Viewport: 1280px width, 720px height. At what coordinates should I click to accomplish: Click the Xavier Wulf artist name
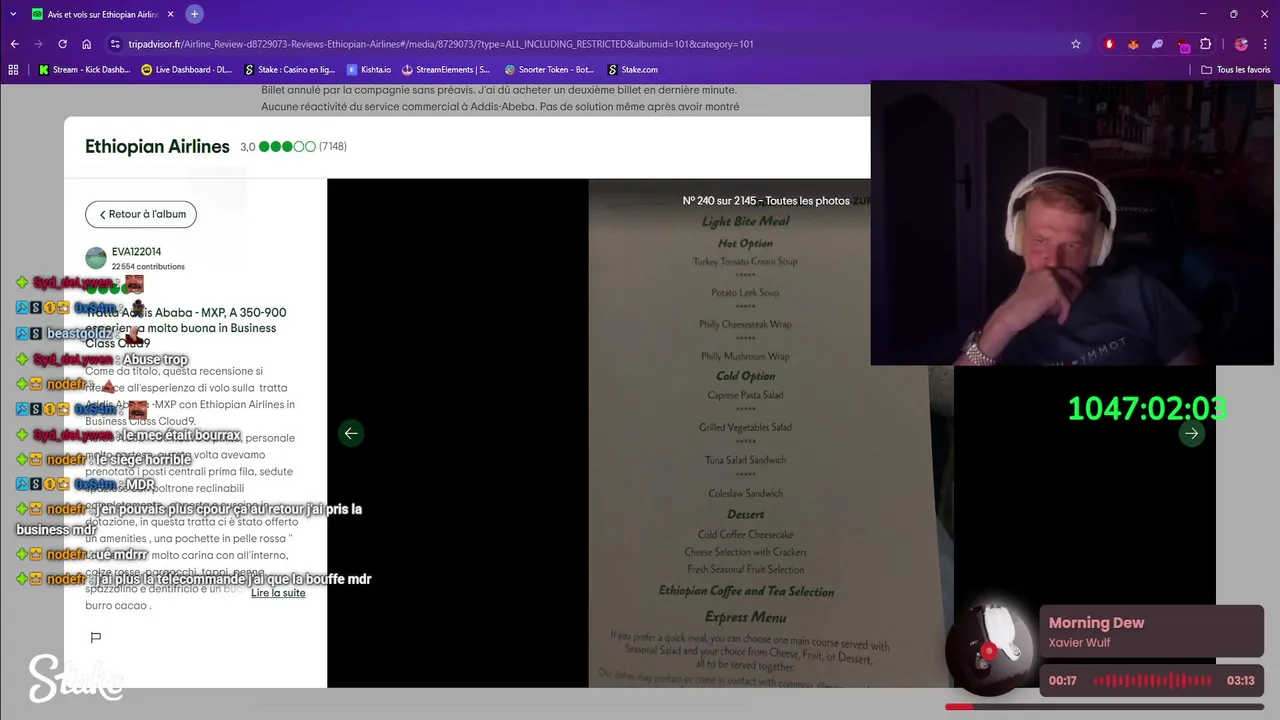(x=1079, y=643)
